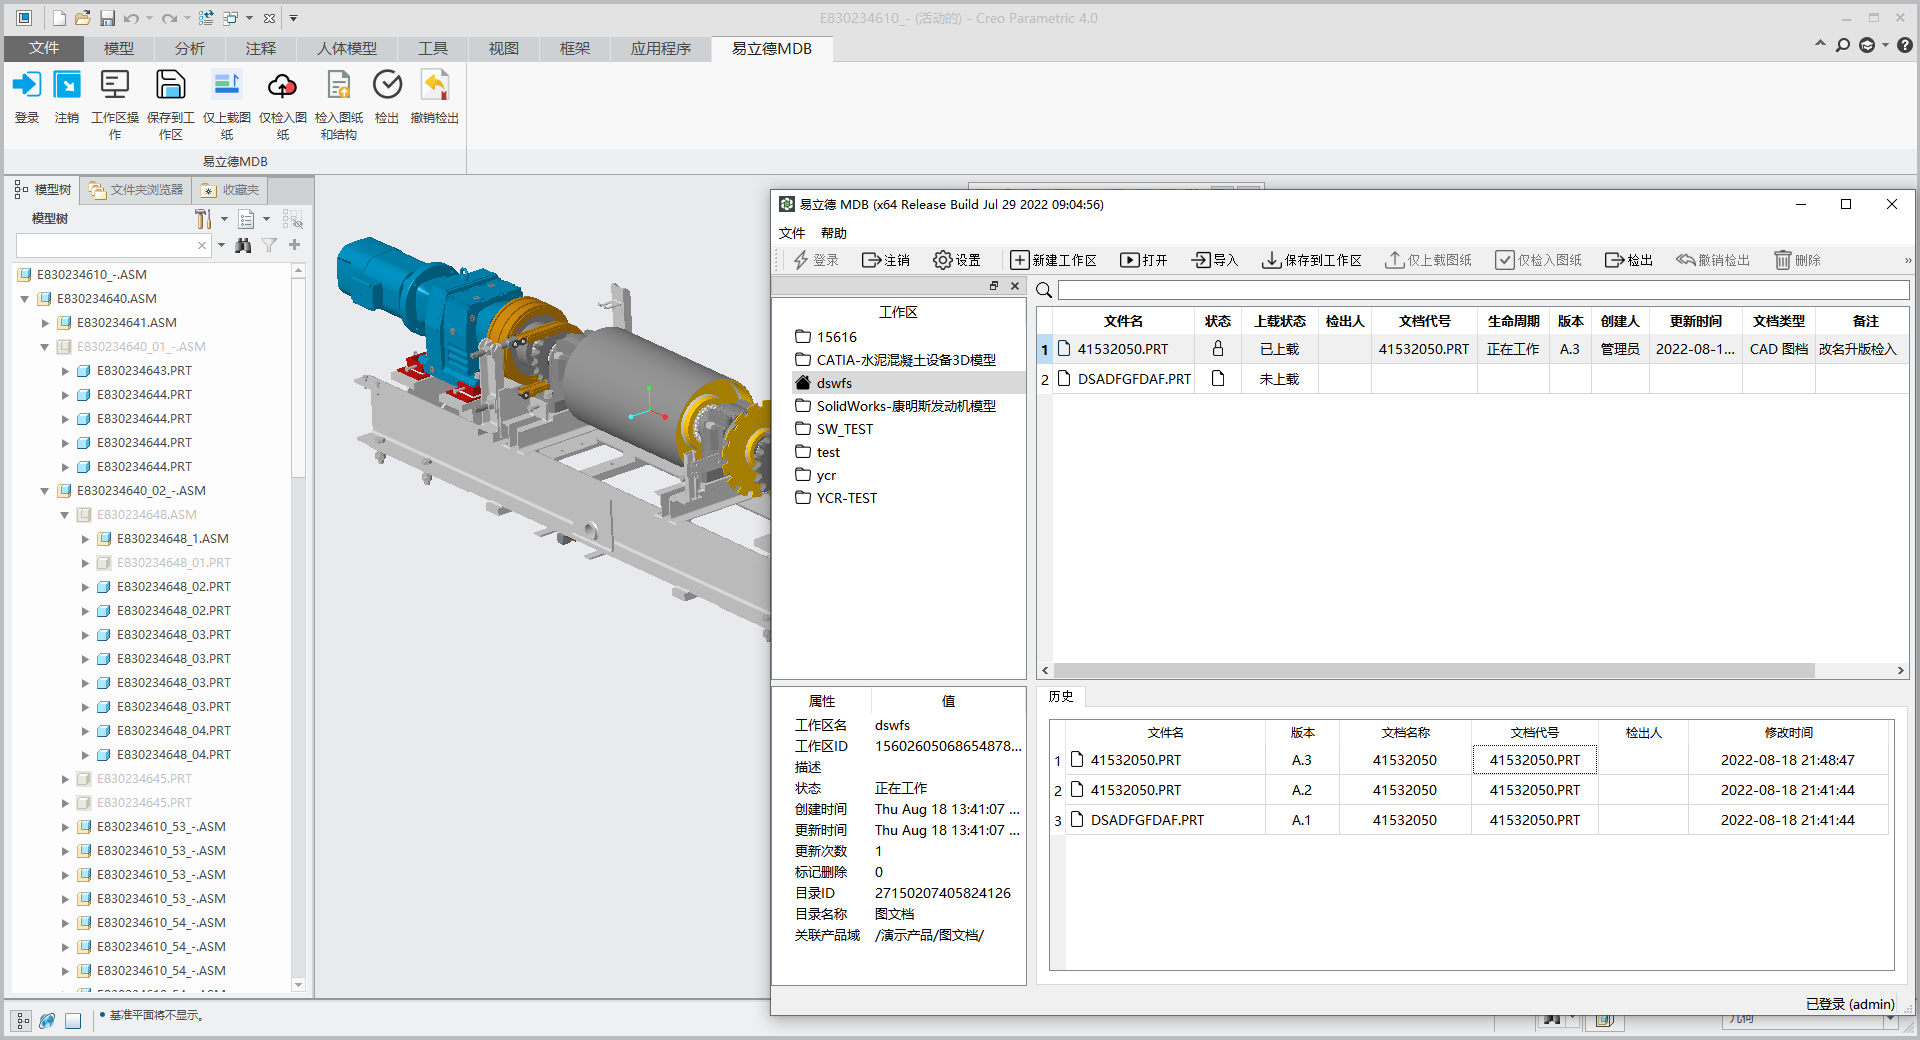
Task: Click 检出 in MDB dialog toolbar
Action: (1629, 260)
